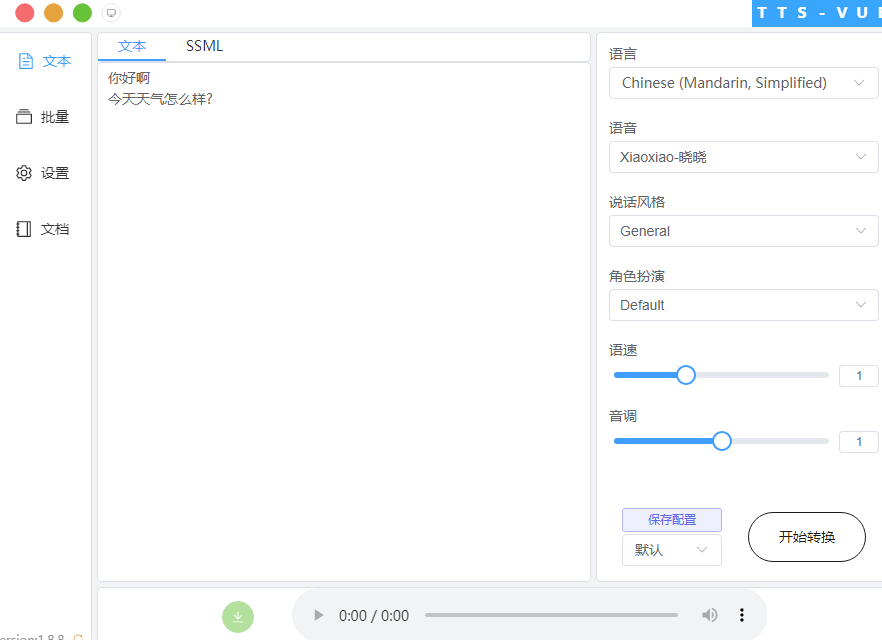Viewport: 882px width, 640px height.
Task: Expand the General speaking style dropdown
Action: click(744, 231)
